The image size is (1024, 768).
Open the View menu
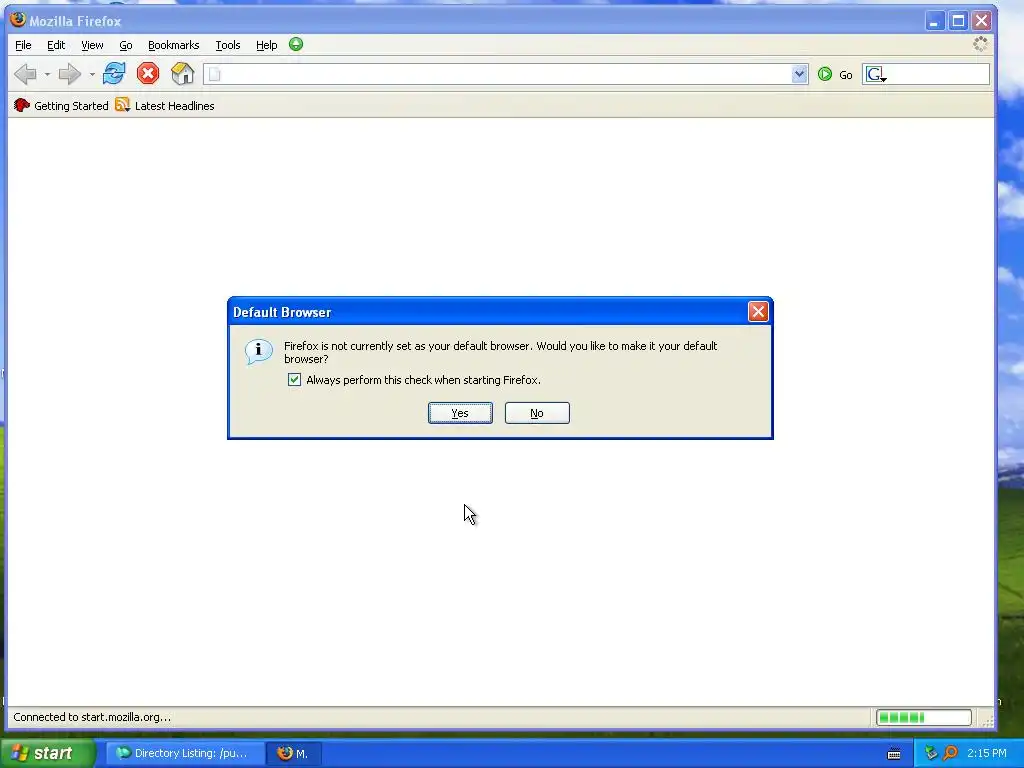pyautogui.click(x=92, y=45)
